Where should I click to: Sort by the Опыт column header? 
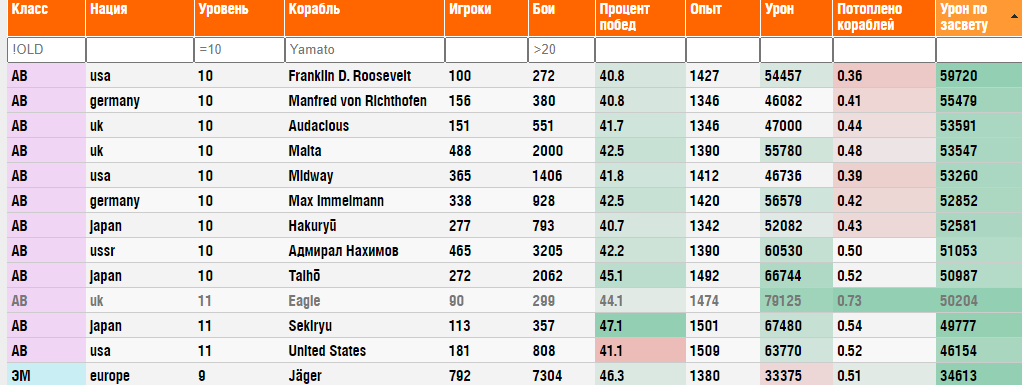(x=723, y=18)
